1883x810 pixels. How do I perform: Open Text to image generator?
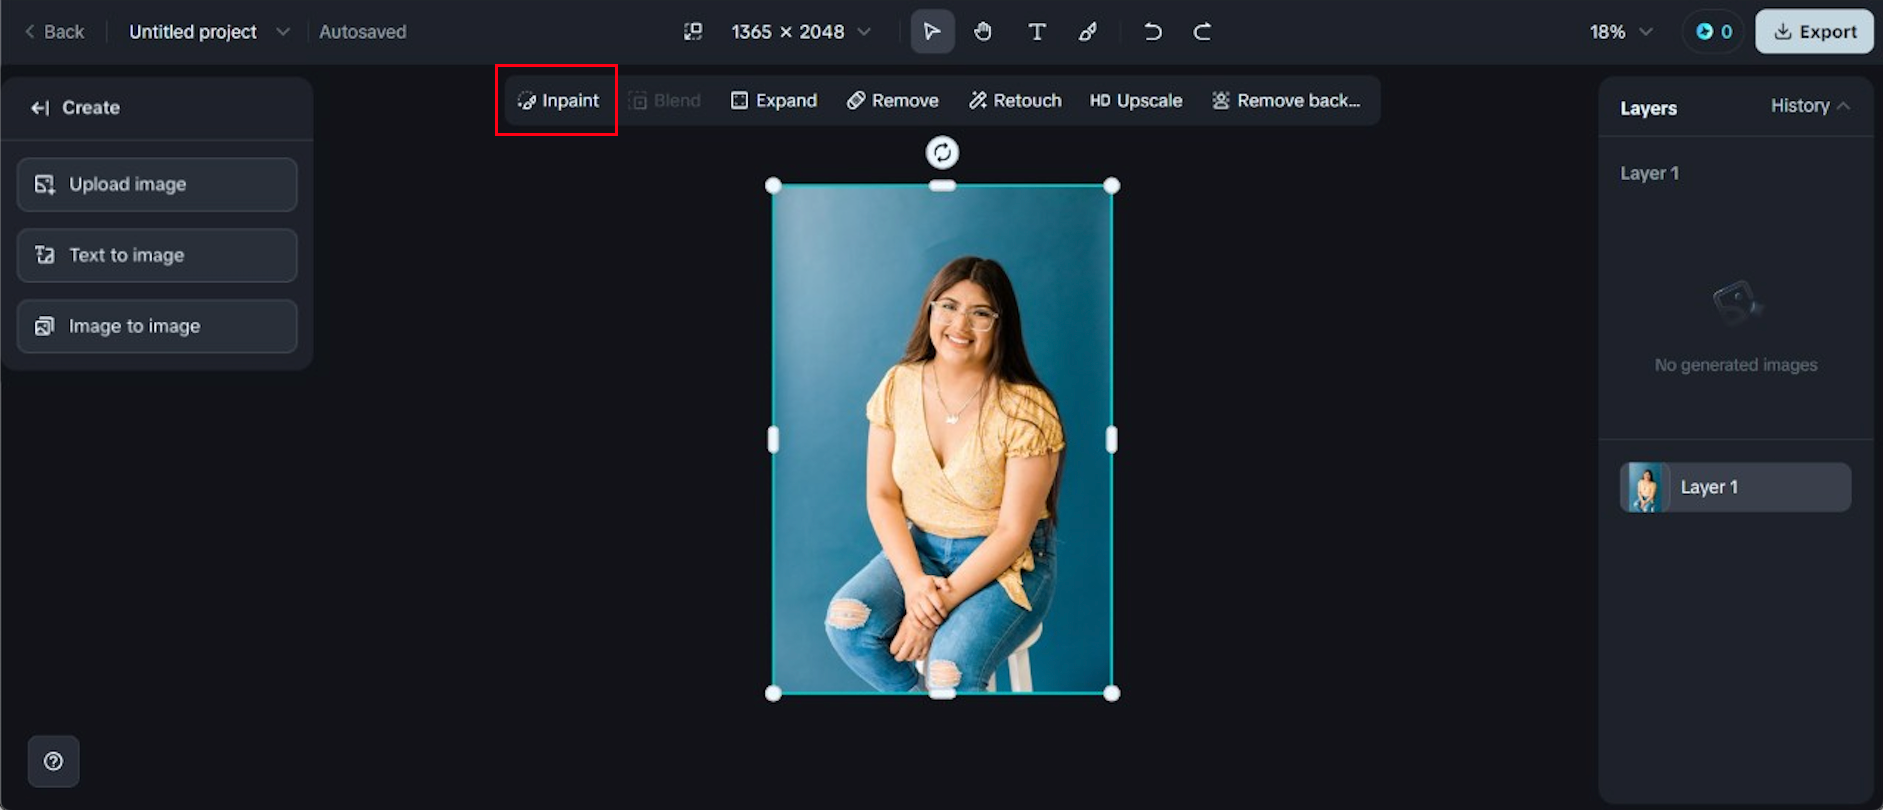point(157,255)
